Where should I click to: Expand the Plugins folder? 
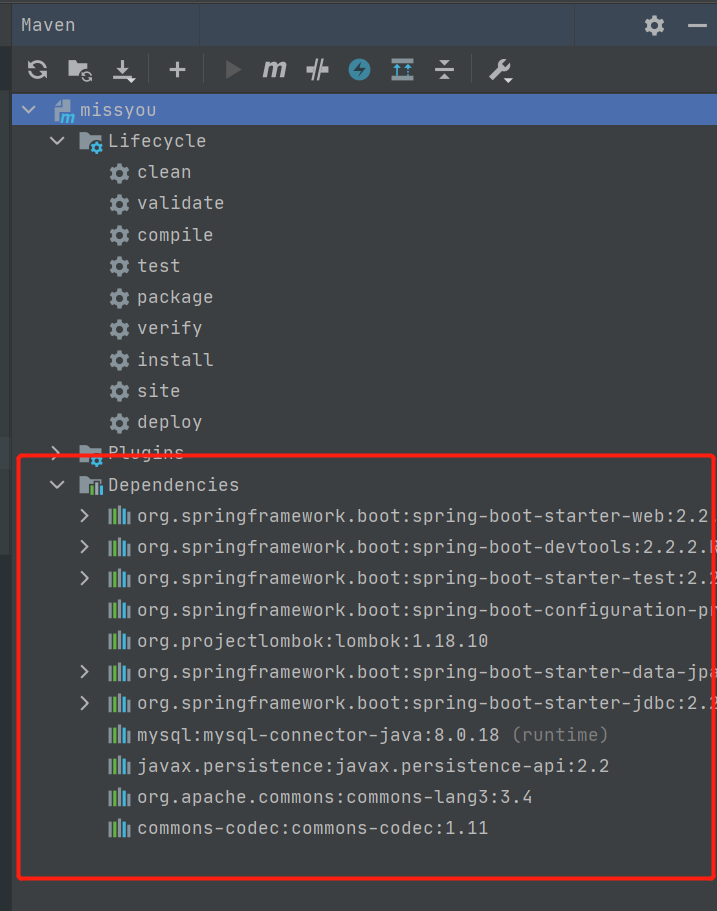click(56, 453)
